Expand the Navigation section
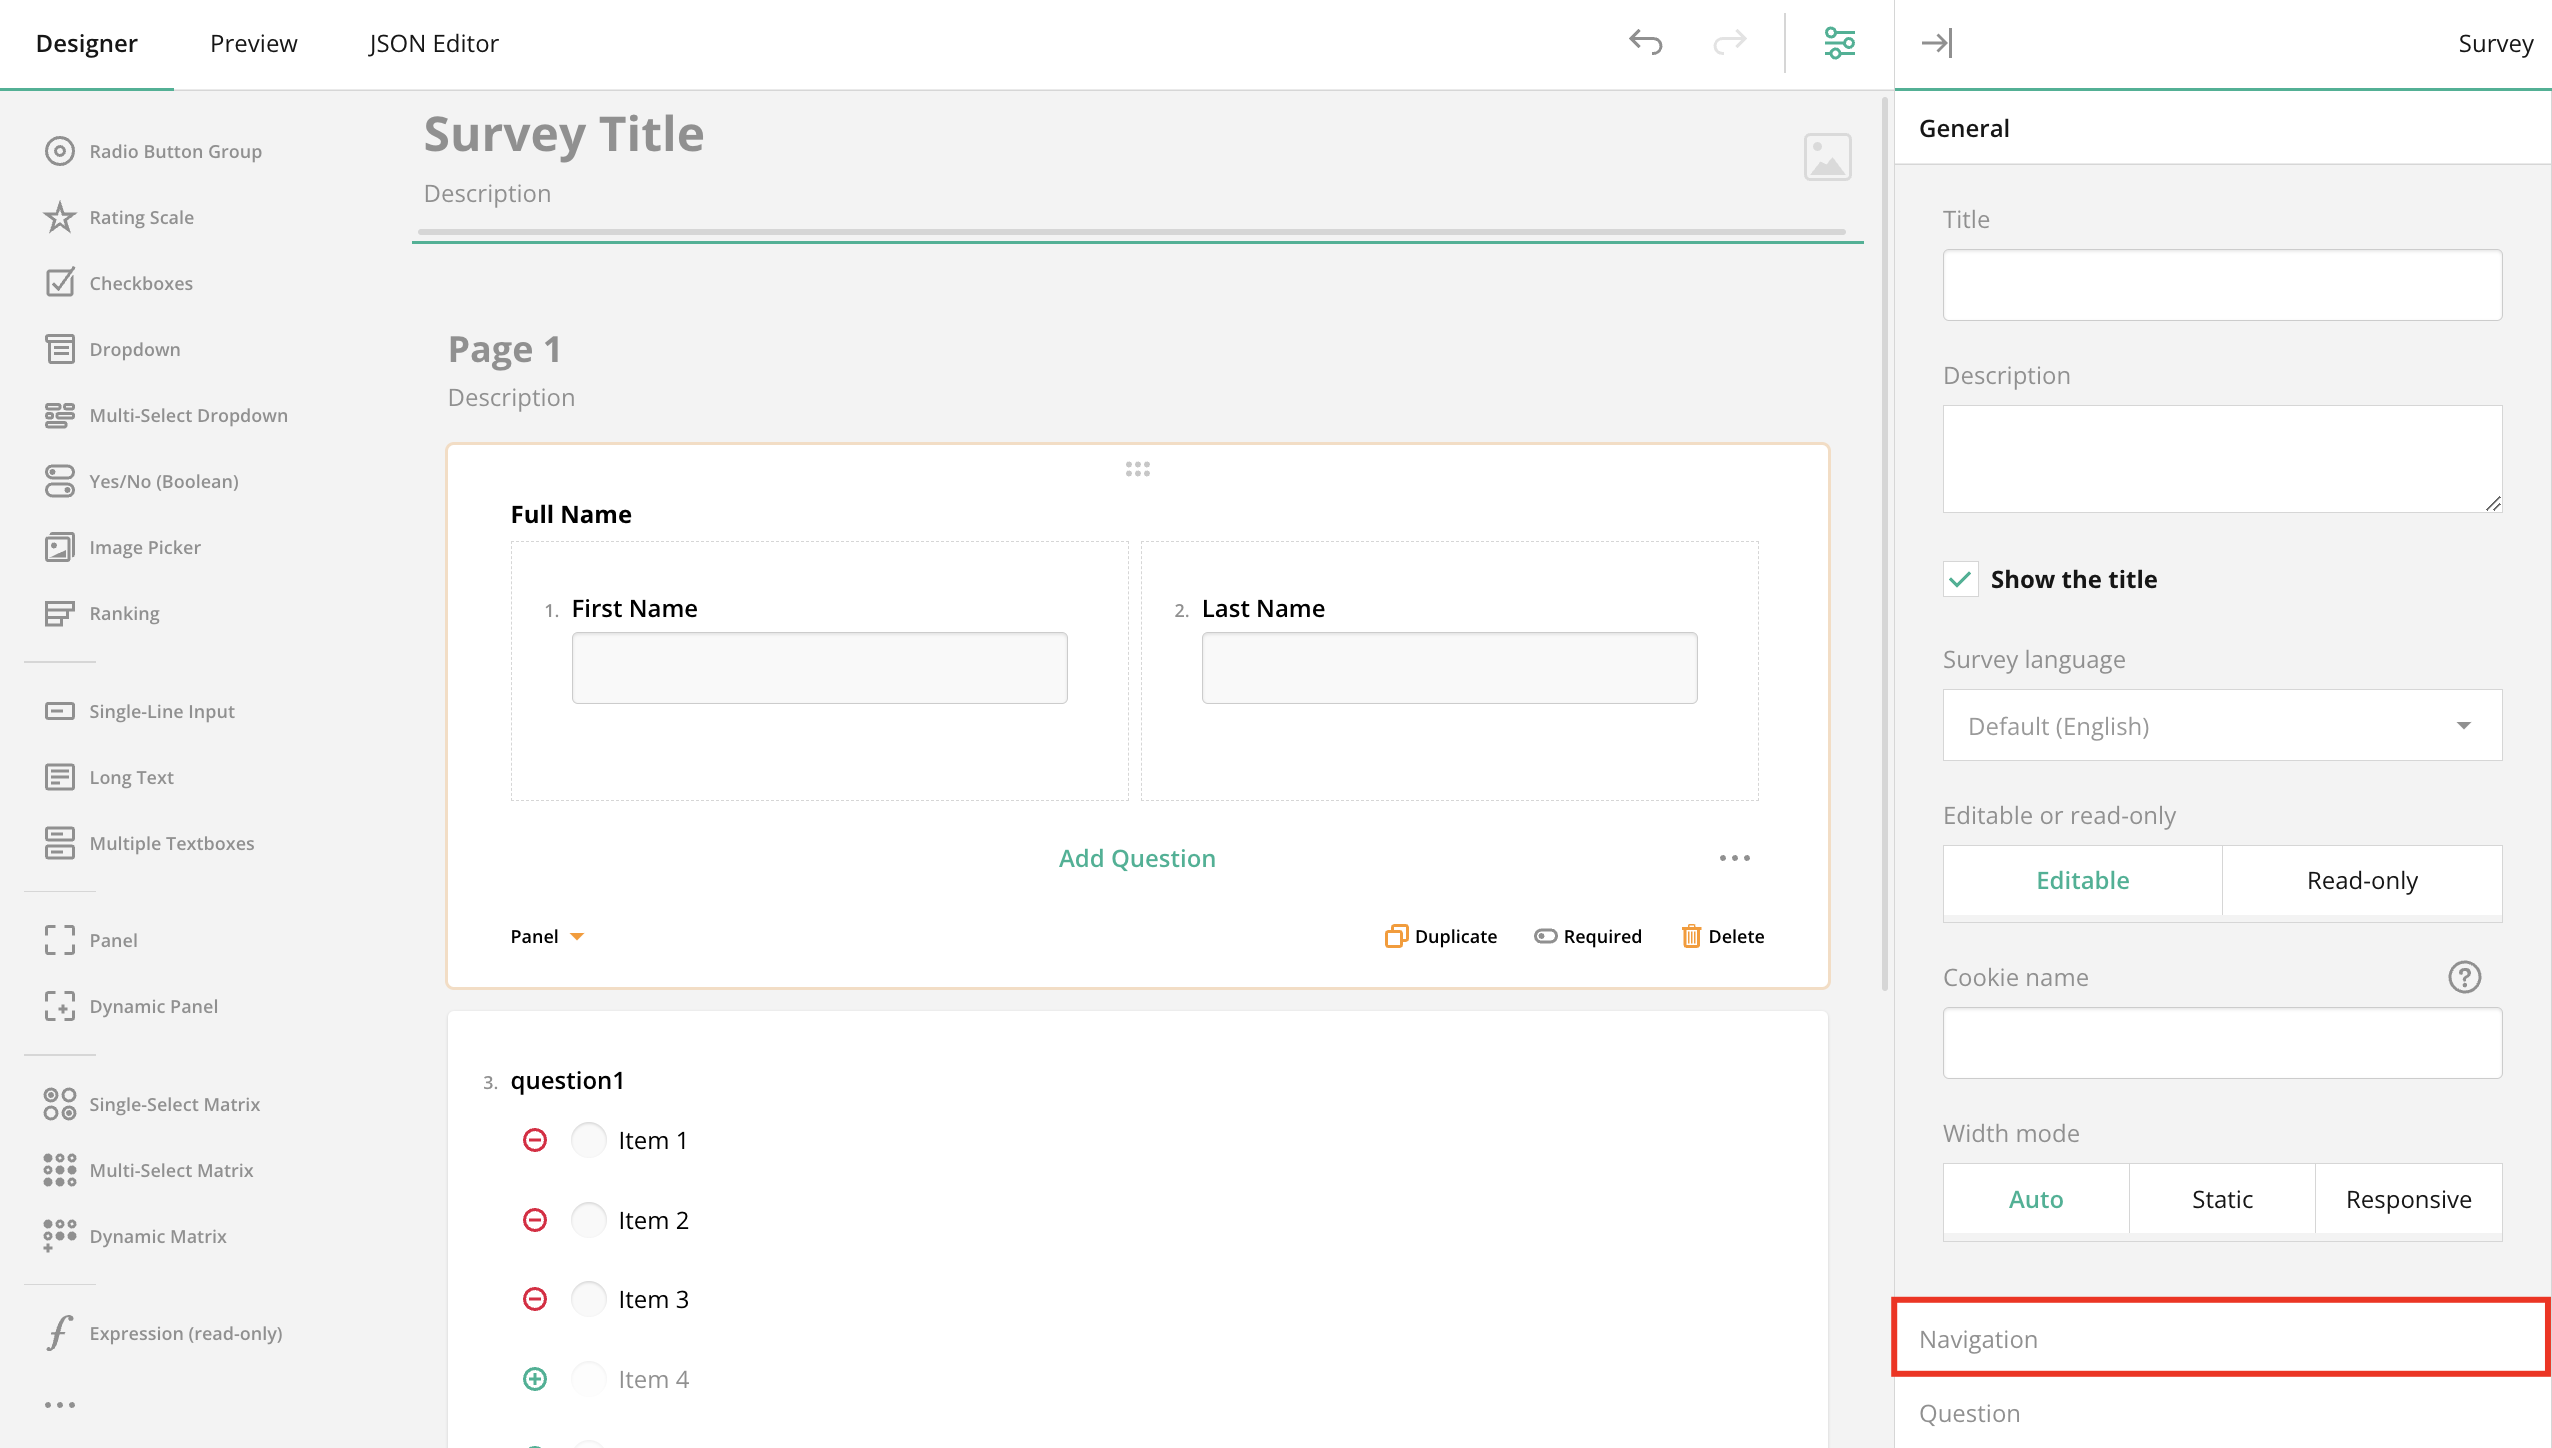2552x1448 pixels. (2220, 1338)
